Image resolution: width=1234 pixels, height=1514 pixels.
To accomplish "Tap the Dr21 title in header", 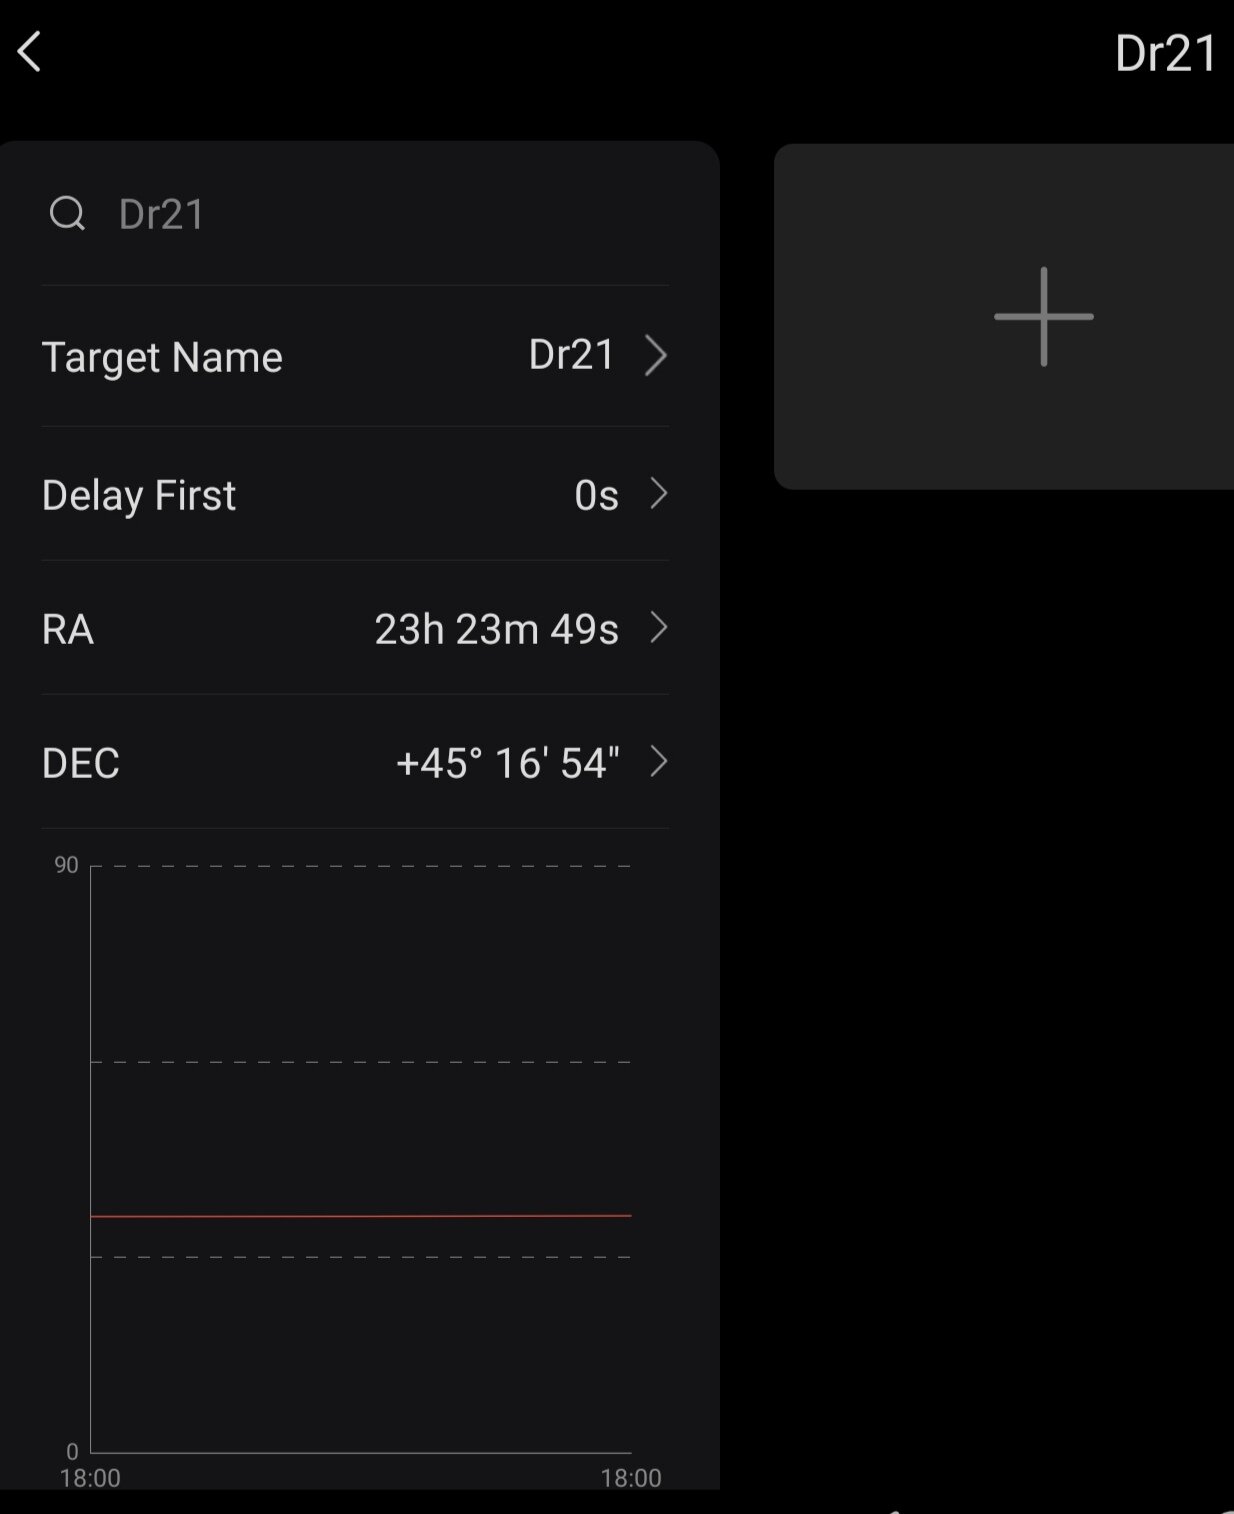I will 1165,53.
